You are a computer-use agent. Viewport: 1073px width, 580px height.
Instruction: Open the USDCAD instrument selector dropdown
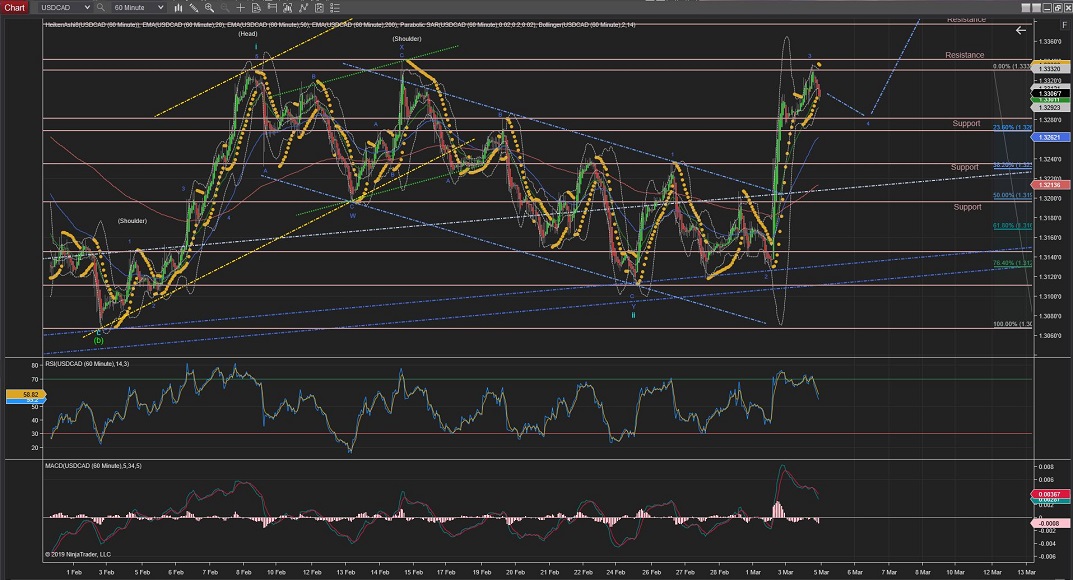pos(64,8)
